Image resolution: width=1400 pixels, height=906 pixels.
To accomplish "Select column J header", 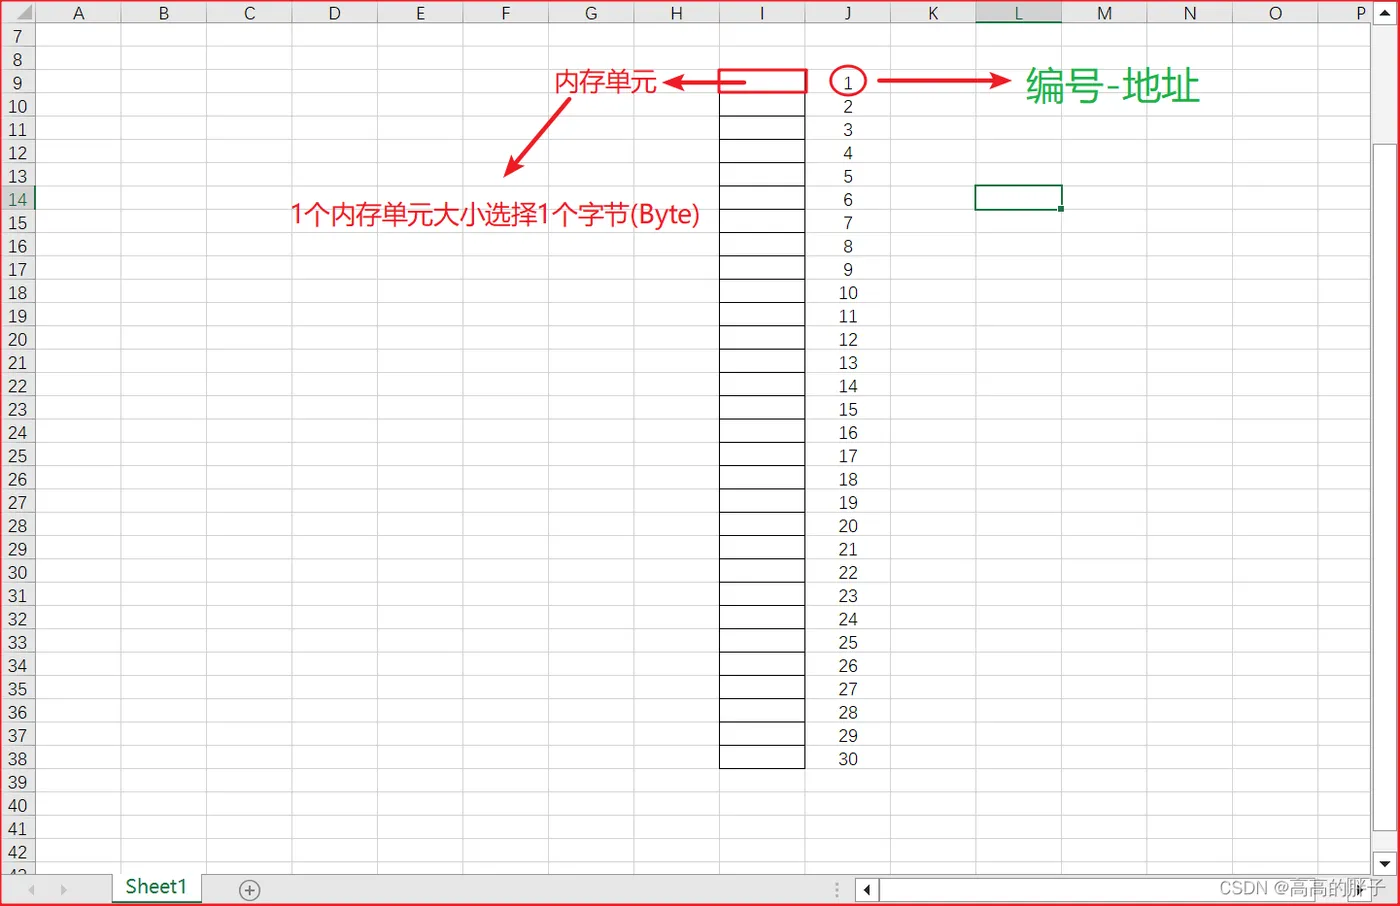I will pos(847,13).
